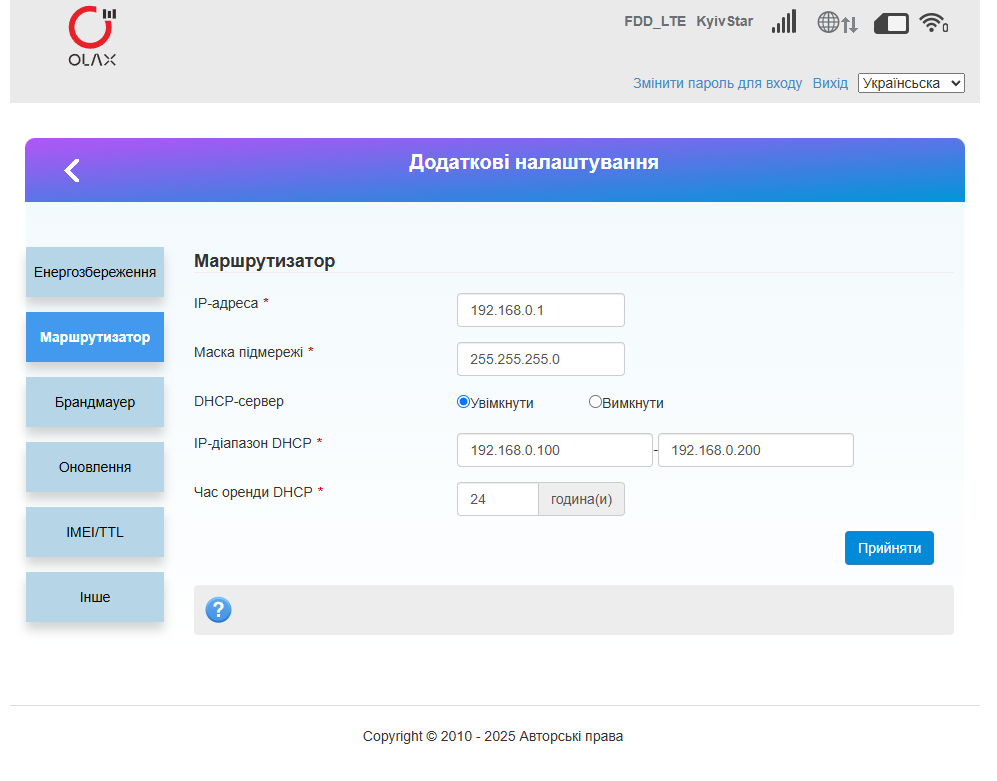Click the Прийняти button
Image resolution: width=997 pixels, height=781 pixels.
point(889,548)
